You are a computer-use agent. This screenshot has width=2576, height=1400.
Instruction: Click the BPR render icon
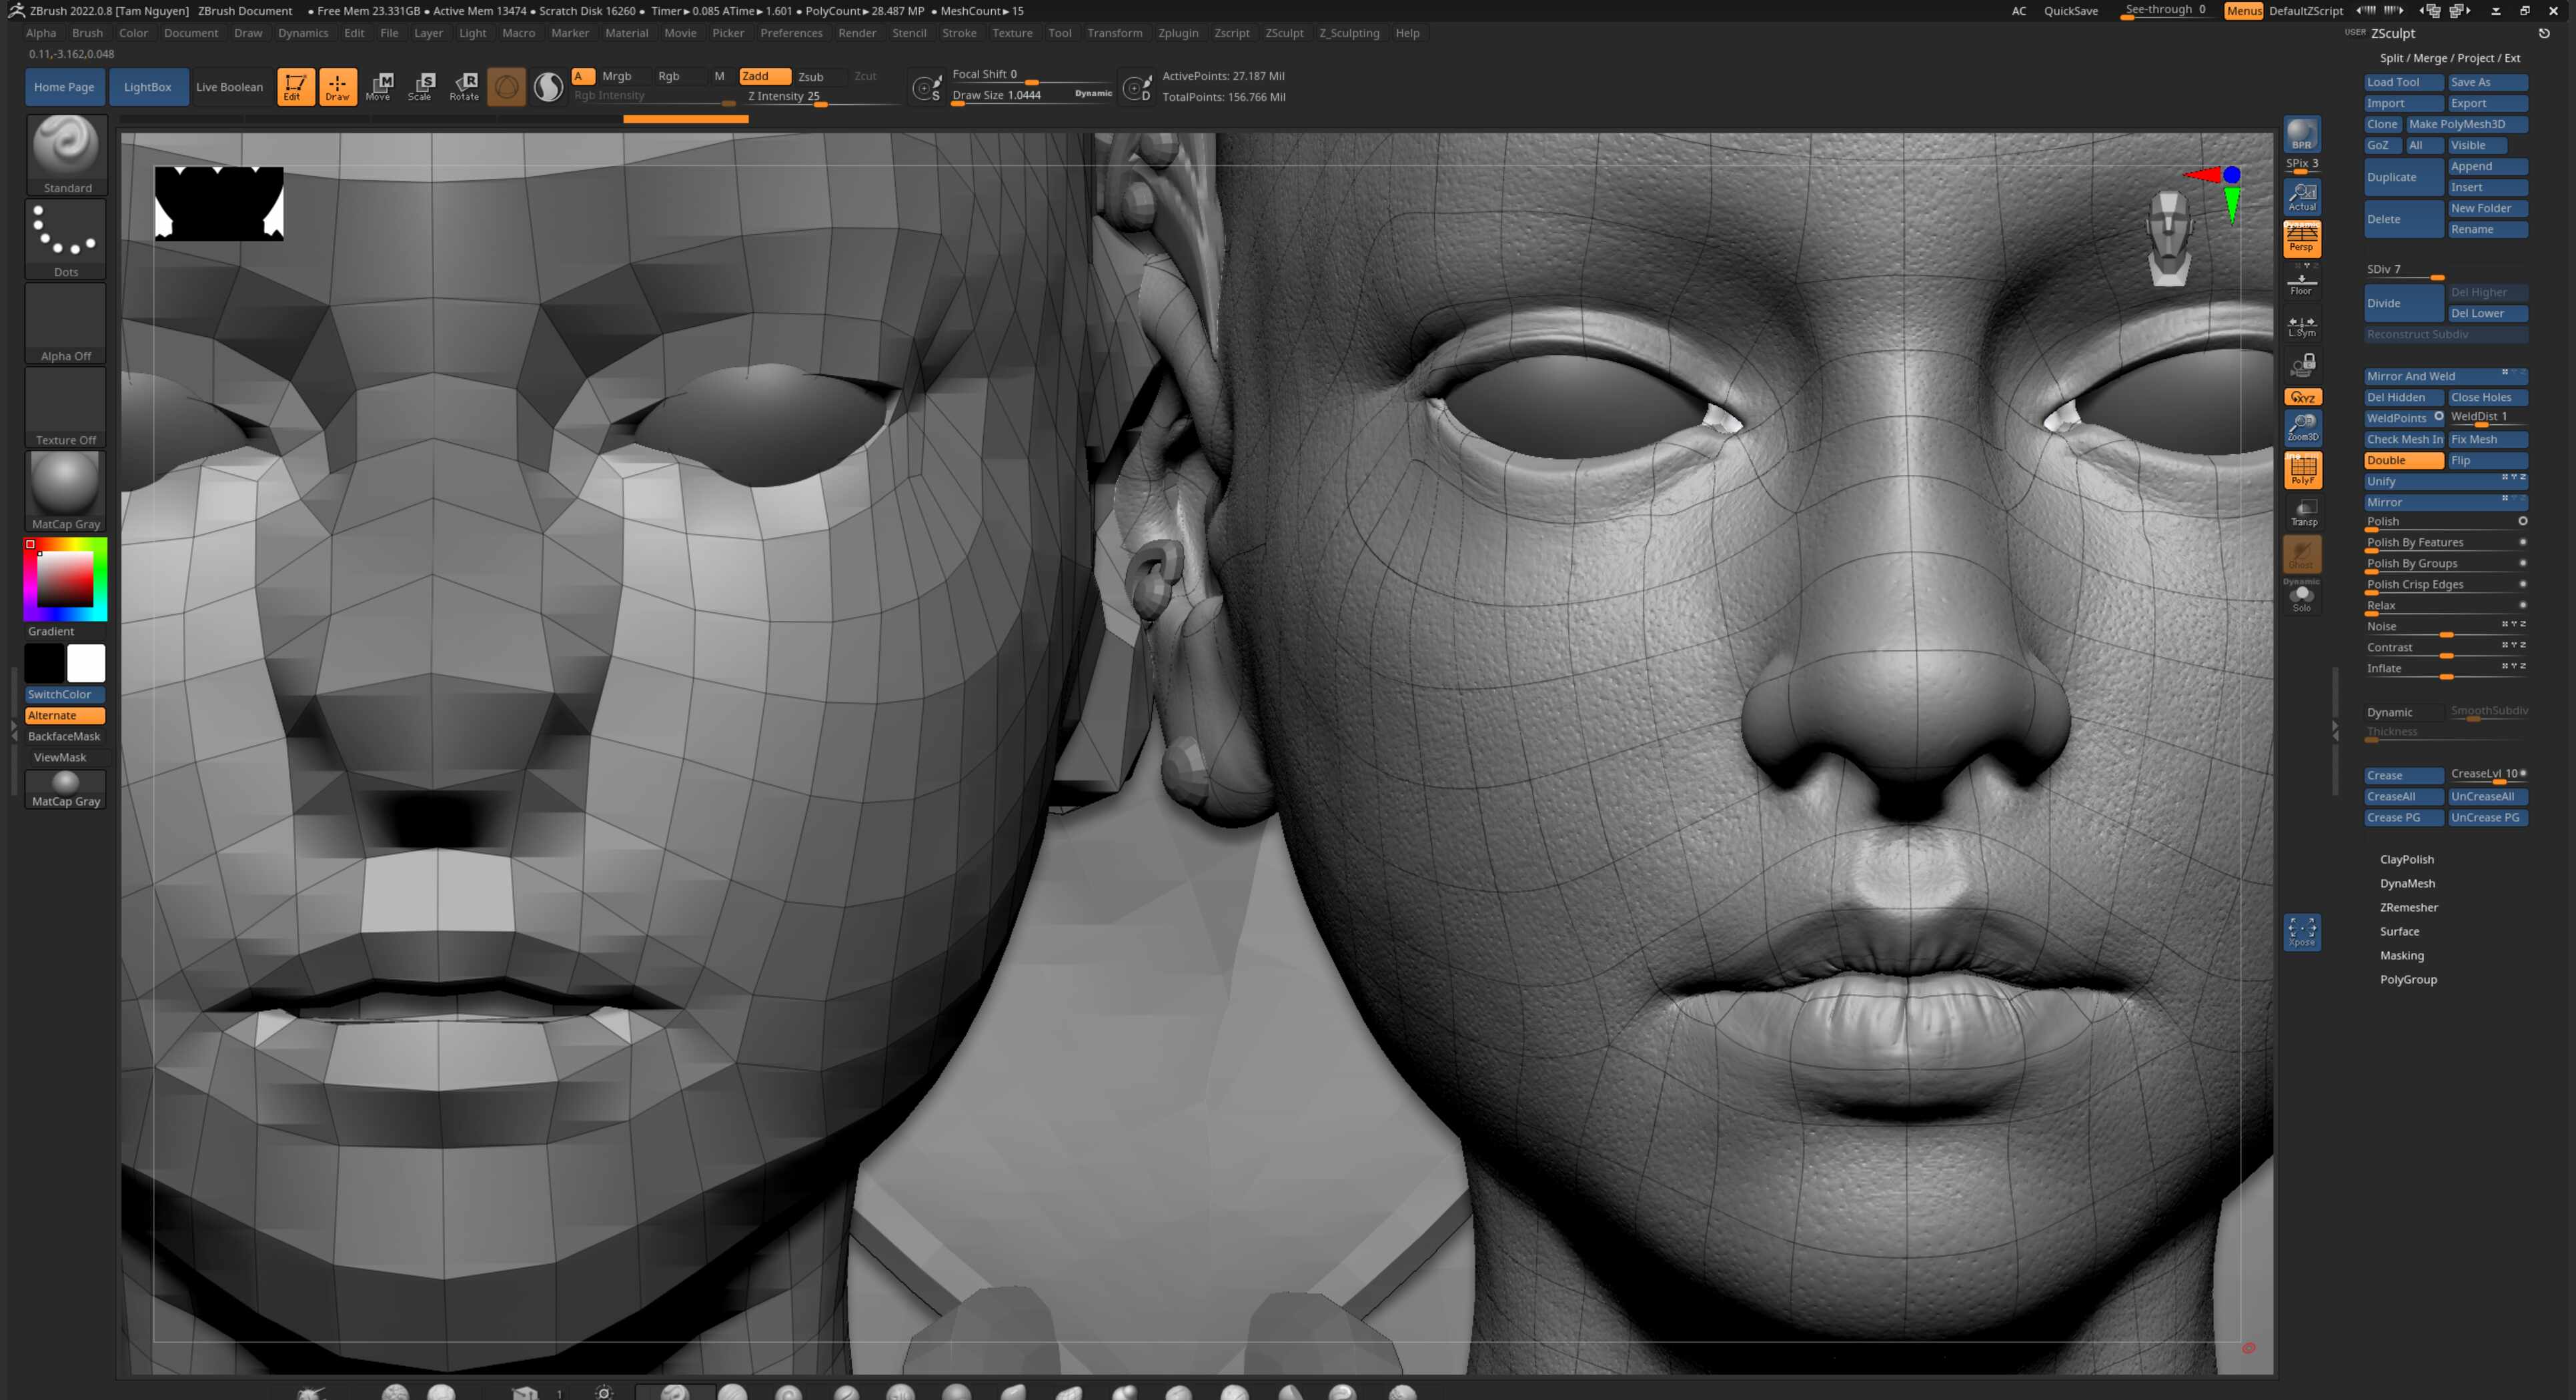2301,134
